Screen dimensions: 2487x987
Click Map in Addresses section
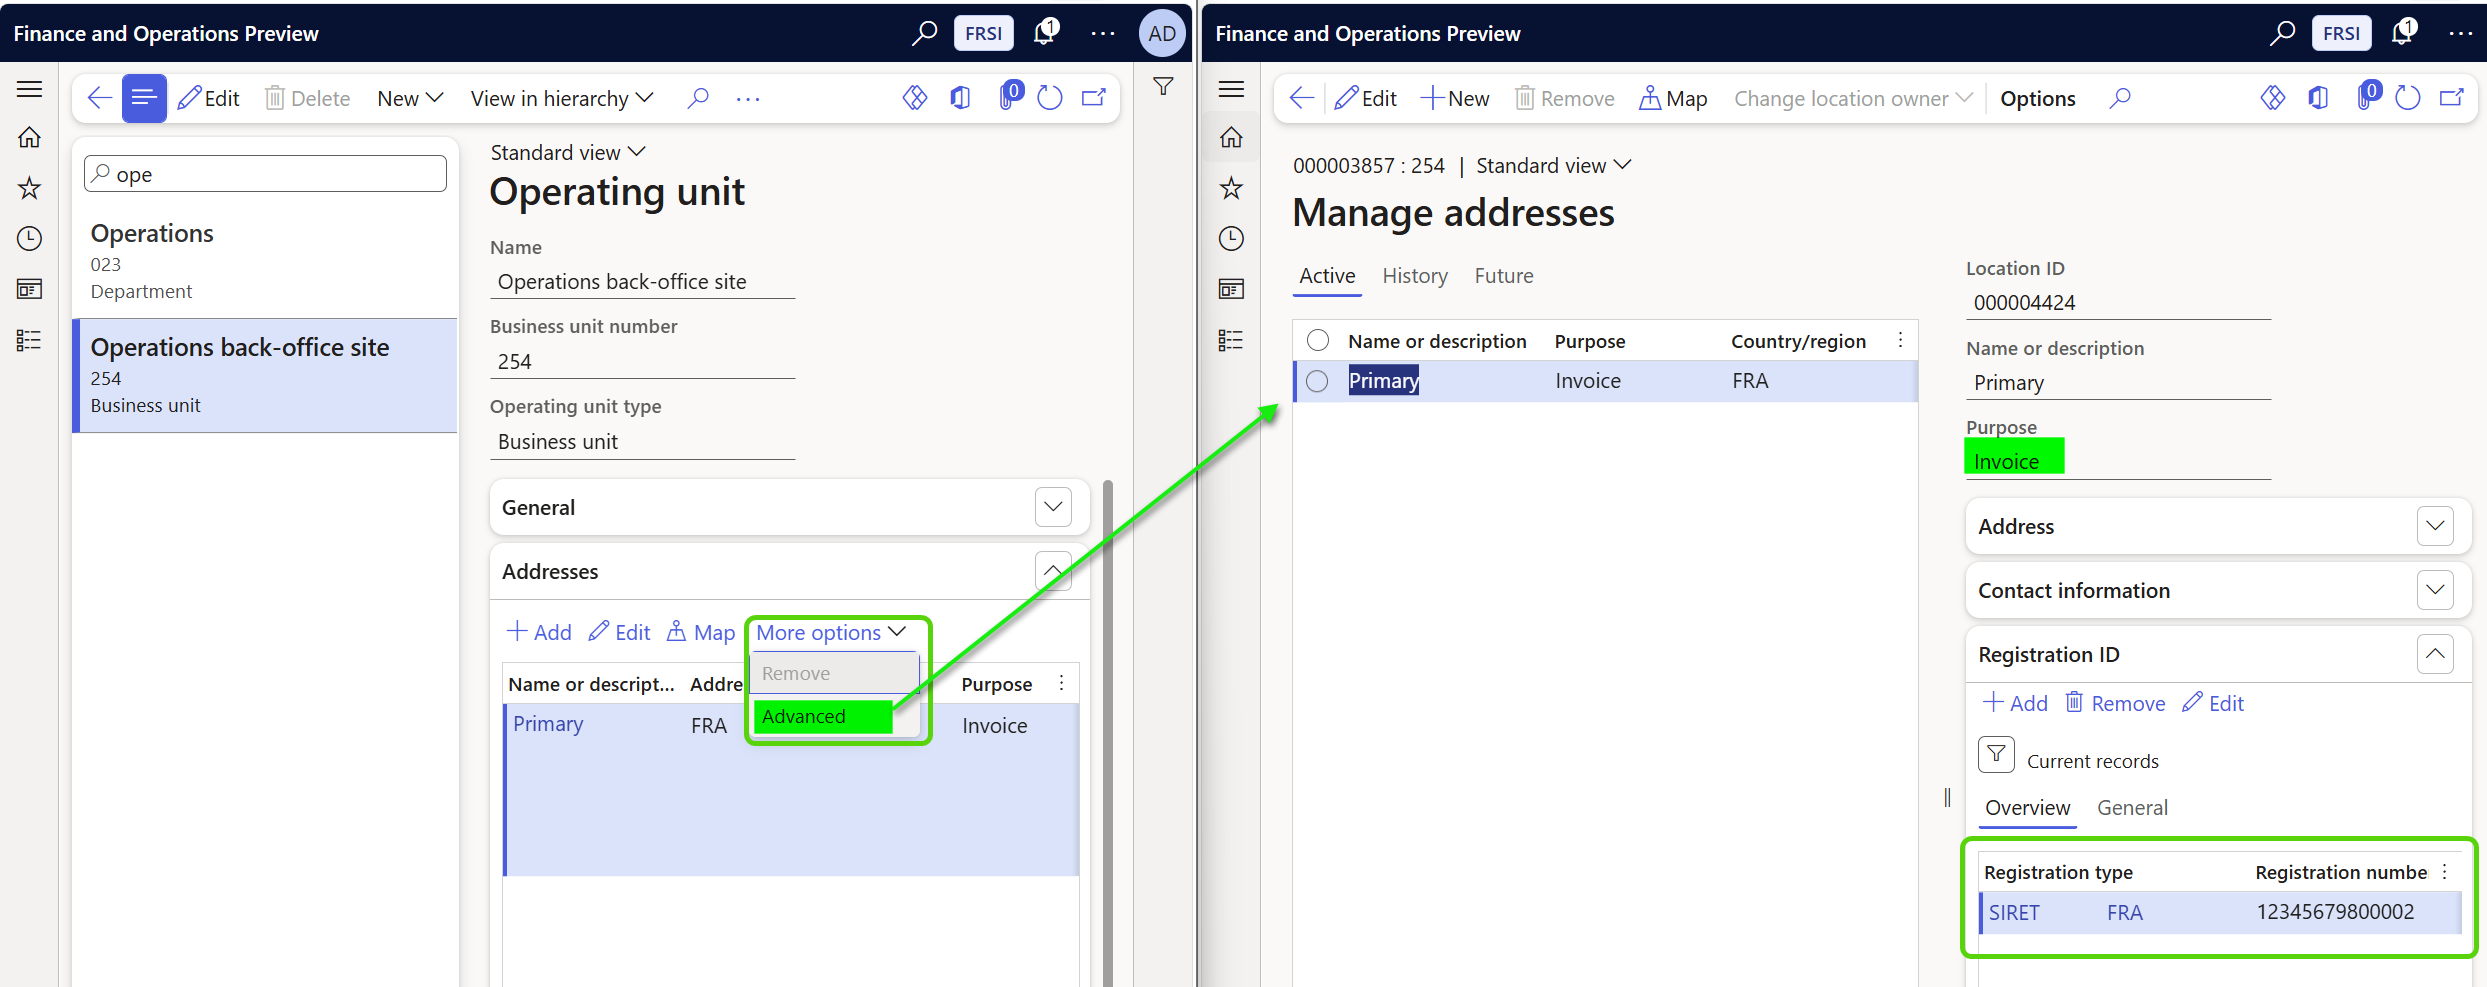click(701, 632)
